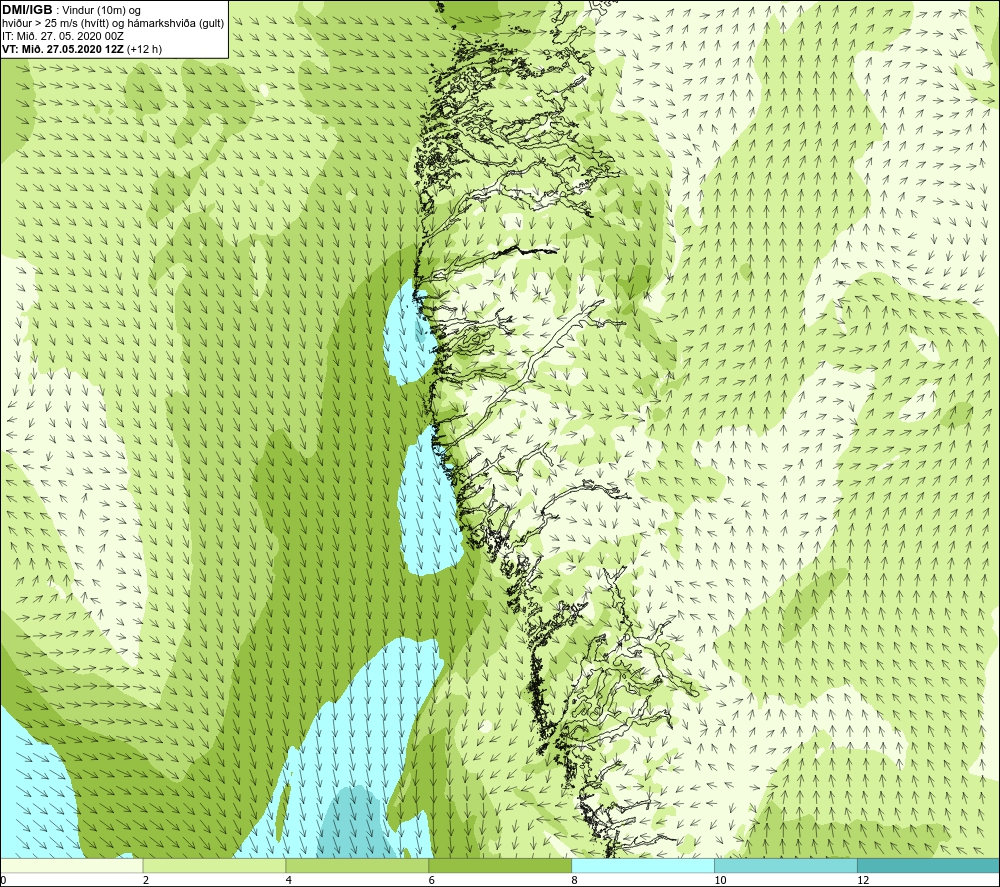Click the legend value '6'

pos(431,880)
